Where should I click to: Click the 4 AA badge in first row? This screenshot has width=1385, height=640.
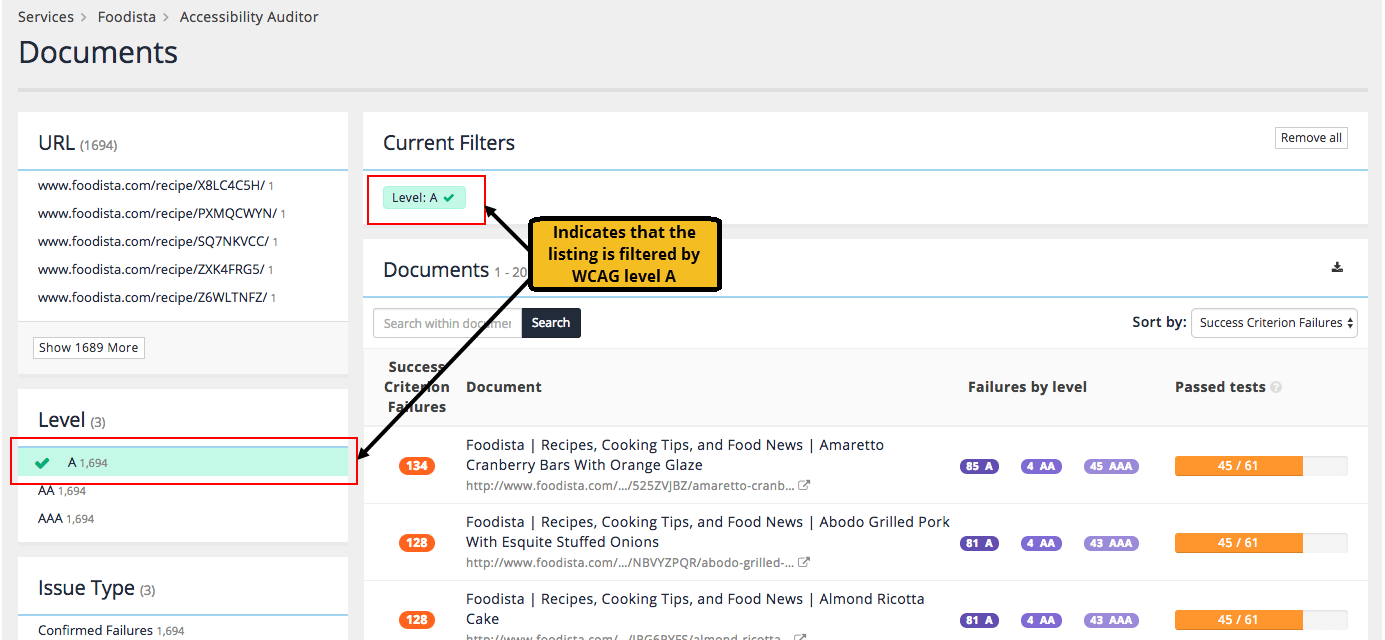(x=1041, y=466)
